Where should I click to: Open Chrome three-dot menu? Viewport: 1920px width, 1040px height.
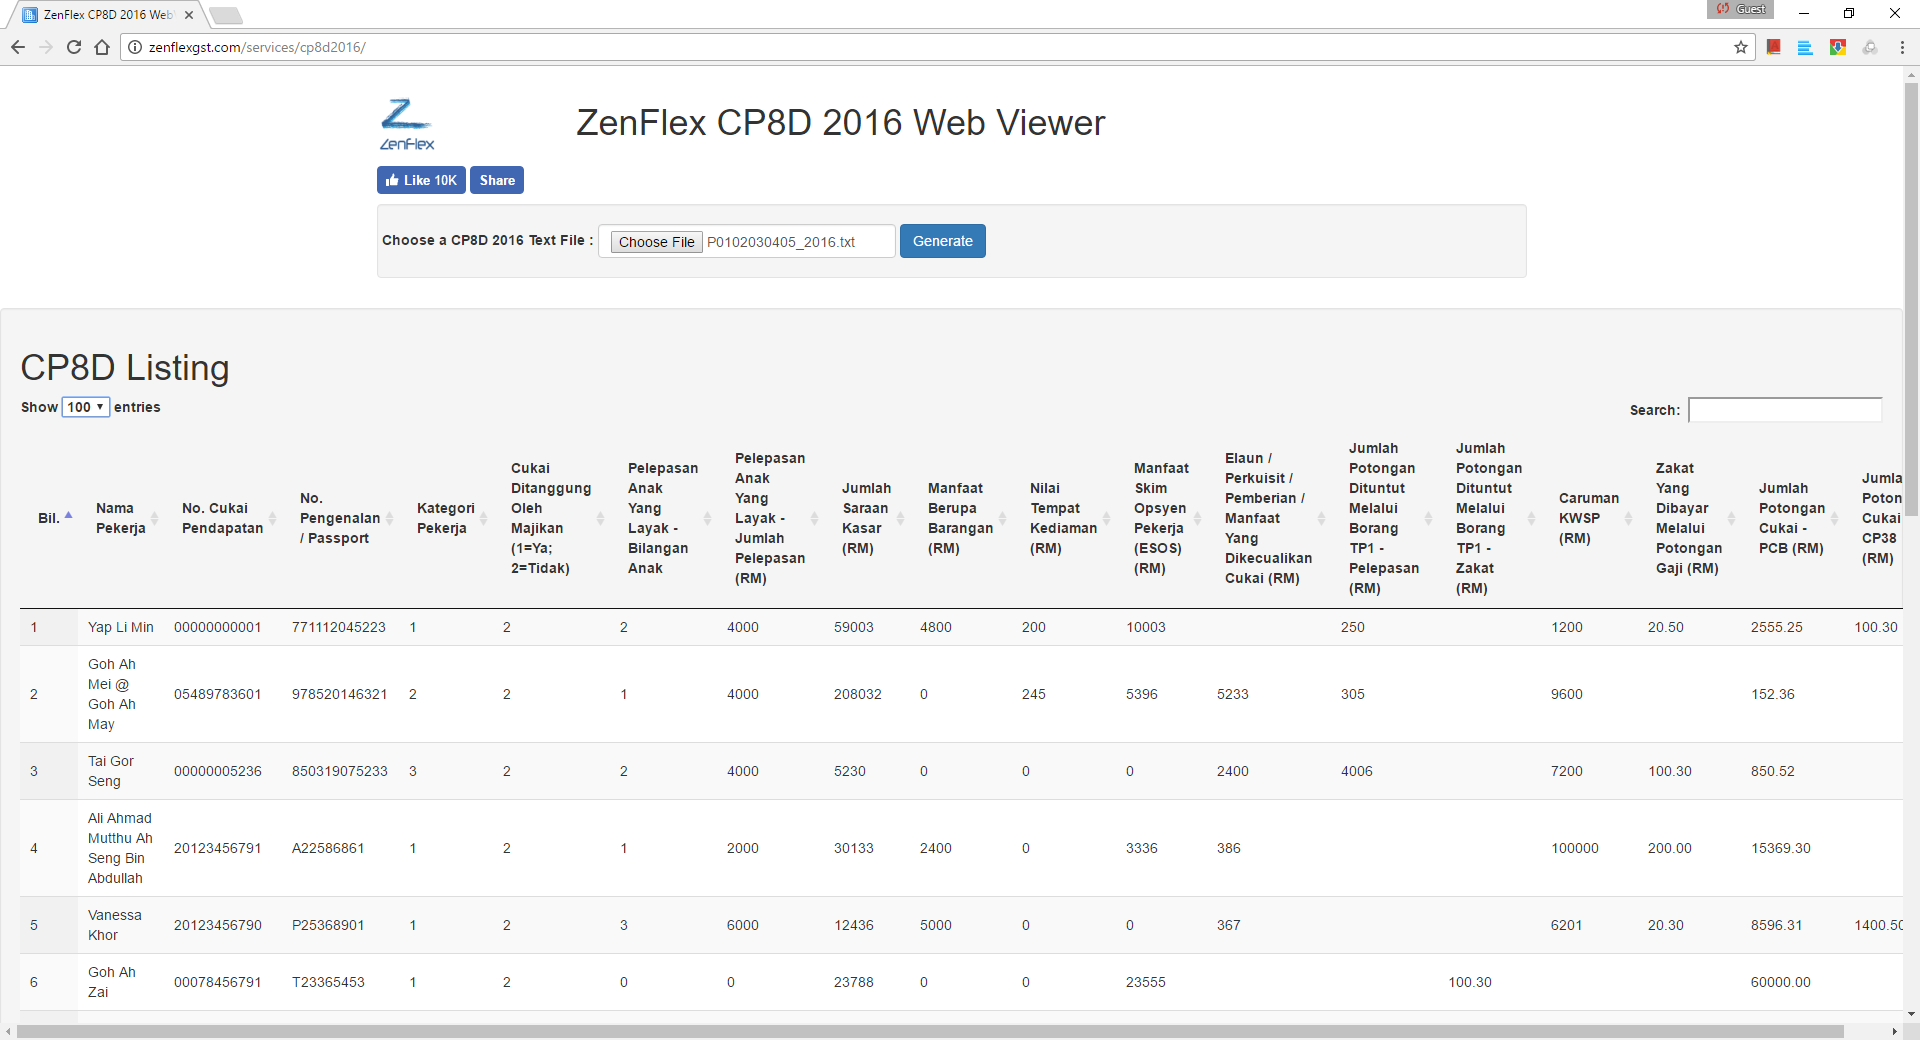pyautogui.click(x=1902, y=47)
